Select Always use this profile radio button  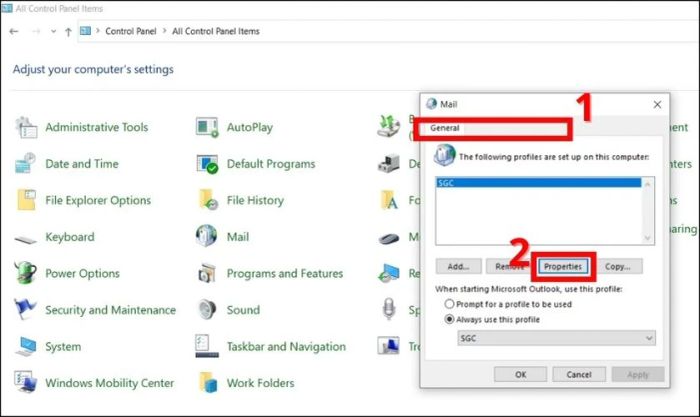coord(449,319)
